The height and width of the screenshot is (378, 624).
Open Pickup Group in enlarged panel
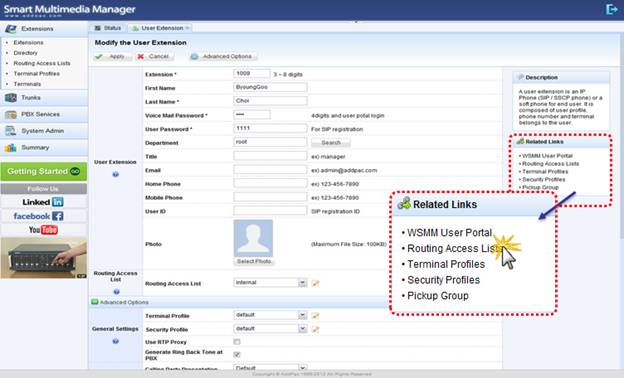click(x=438, y=296)
